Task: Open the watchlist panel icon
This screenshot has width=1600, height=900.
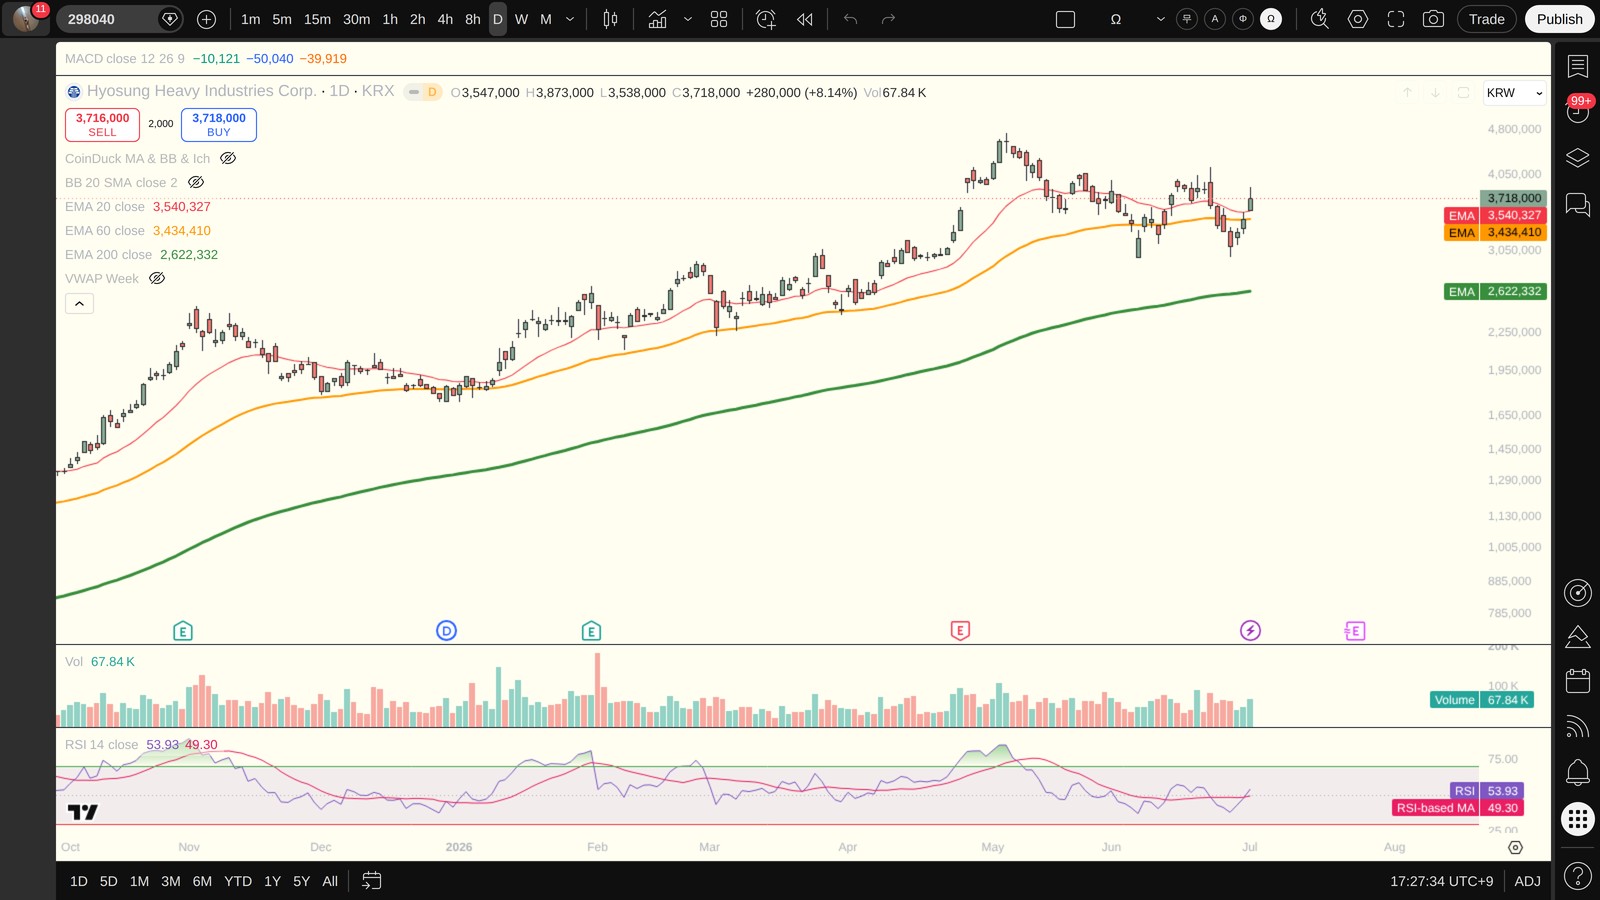Action: coord(1578,67)
